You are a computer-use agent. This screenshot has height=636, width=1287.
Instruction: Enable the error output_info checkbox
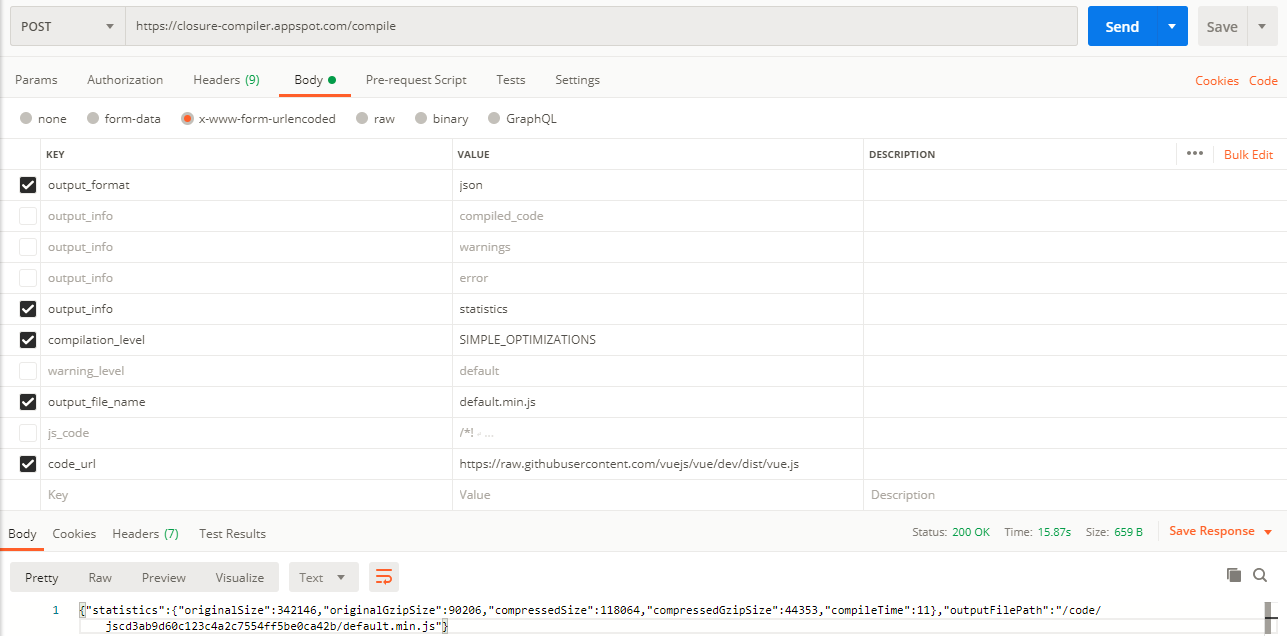tap(28, 278)
